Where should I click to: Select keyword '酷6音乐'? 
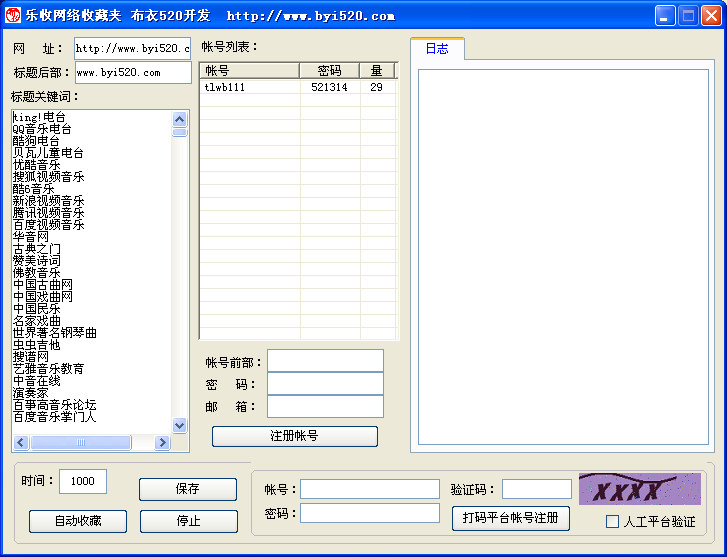tap(33, 189)
